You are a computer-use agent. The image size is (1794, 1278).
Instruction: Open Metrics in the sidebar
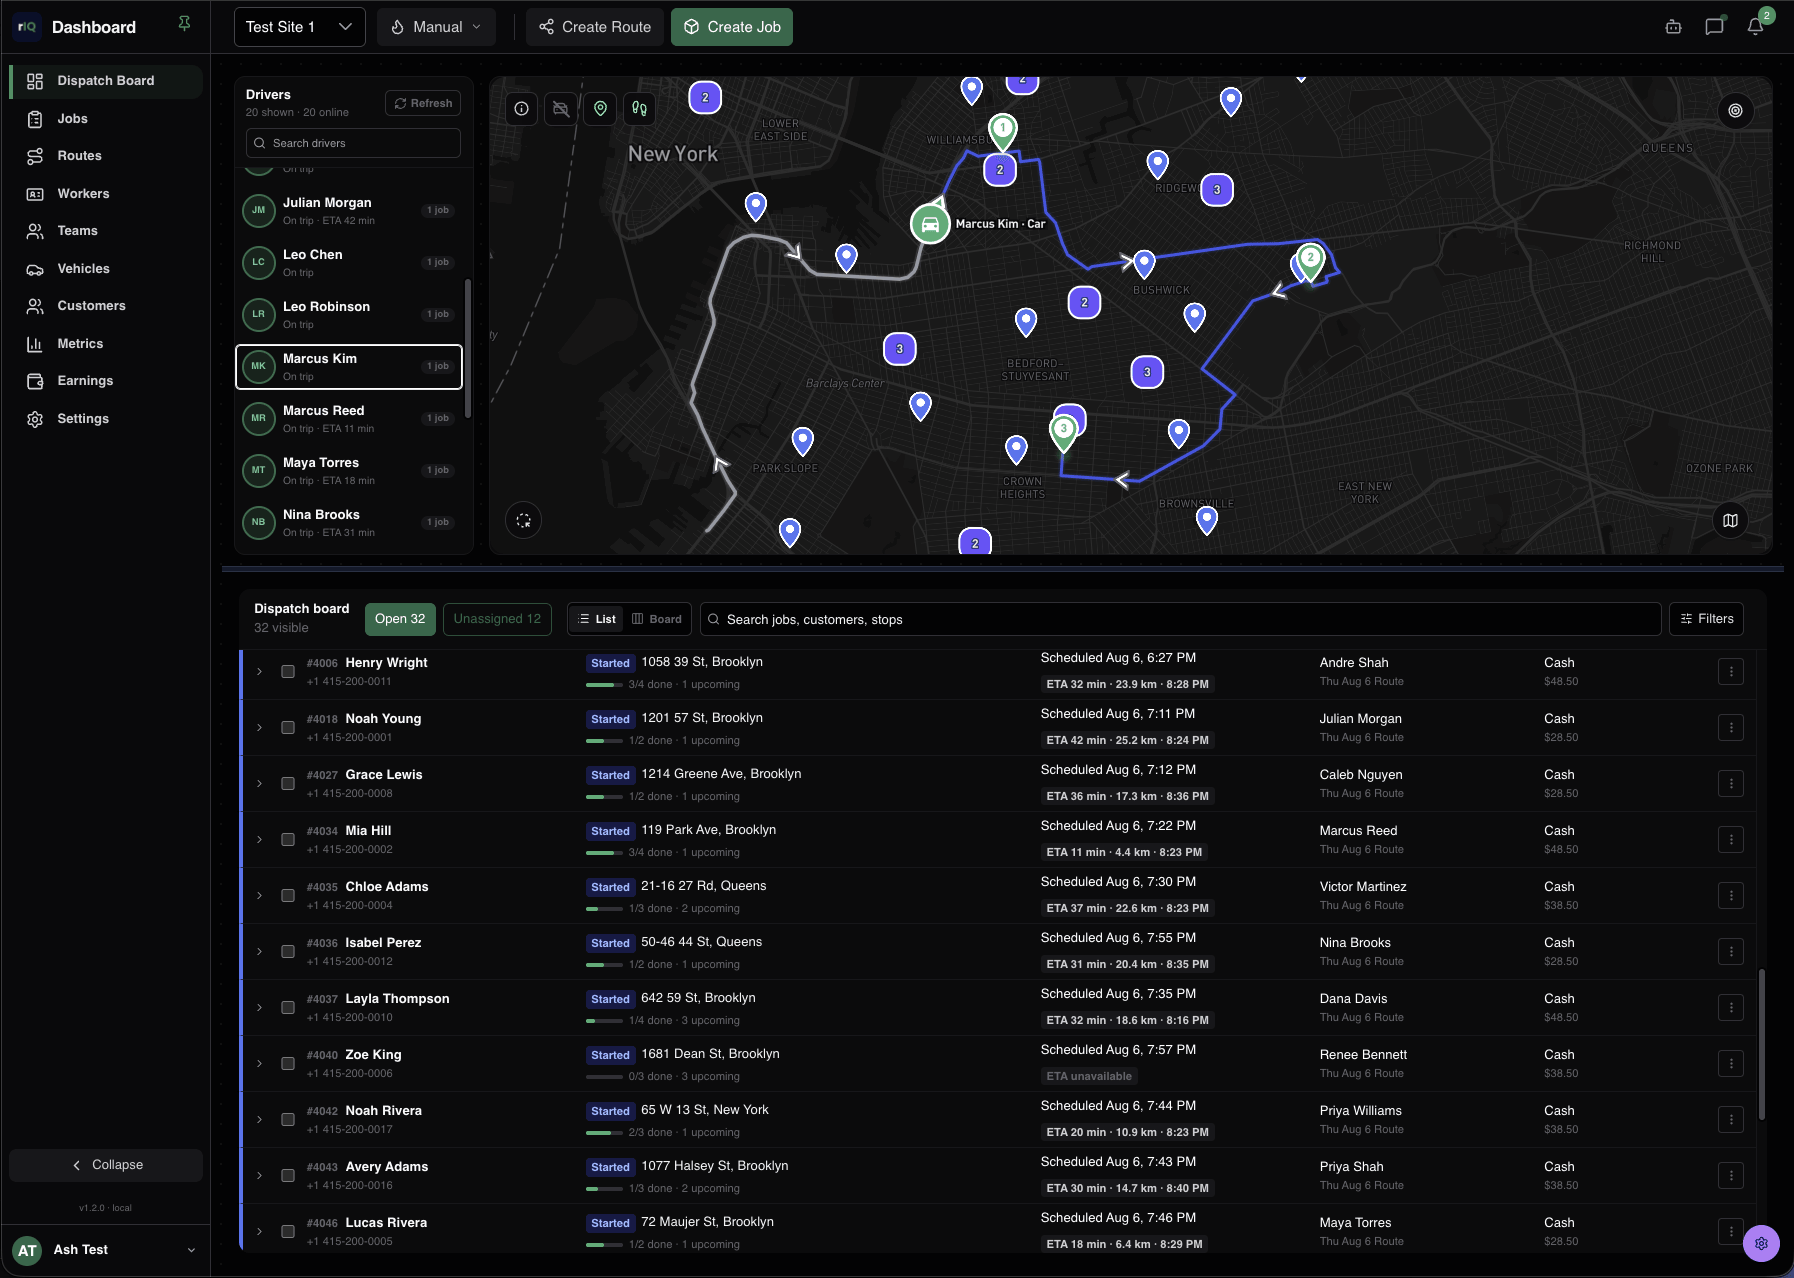106,344
